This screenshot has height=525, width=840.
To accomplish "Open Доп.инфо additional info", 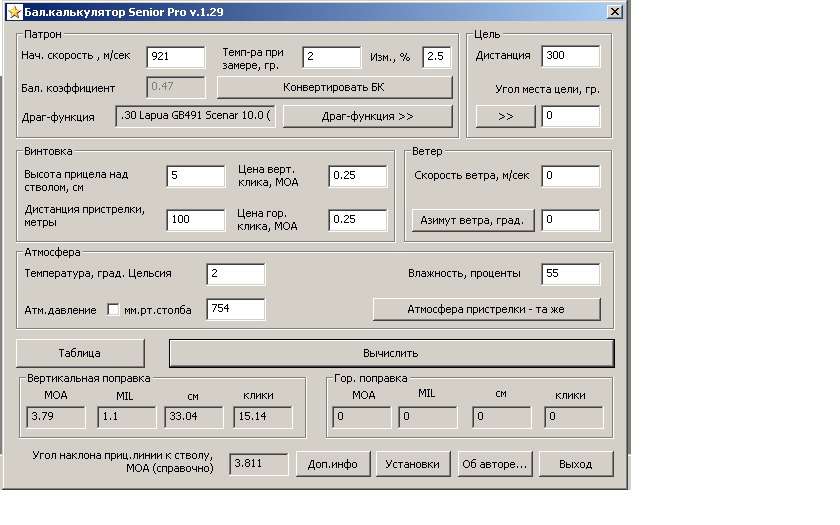I will click(x=332, y=464).
